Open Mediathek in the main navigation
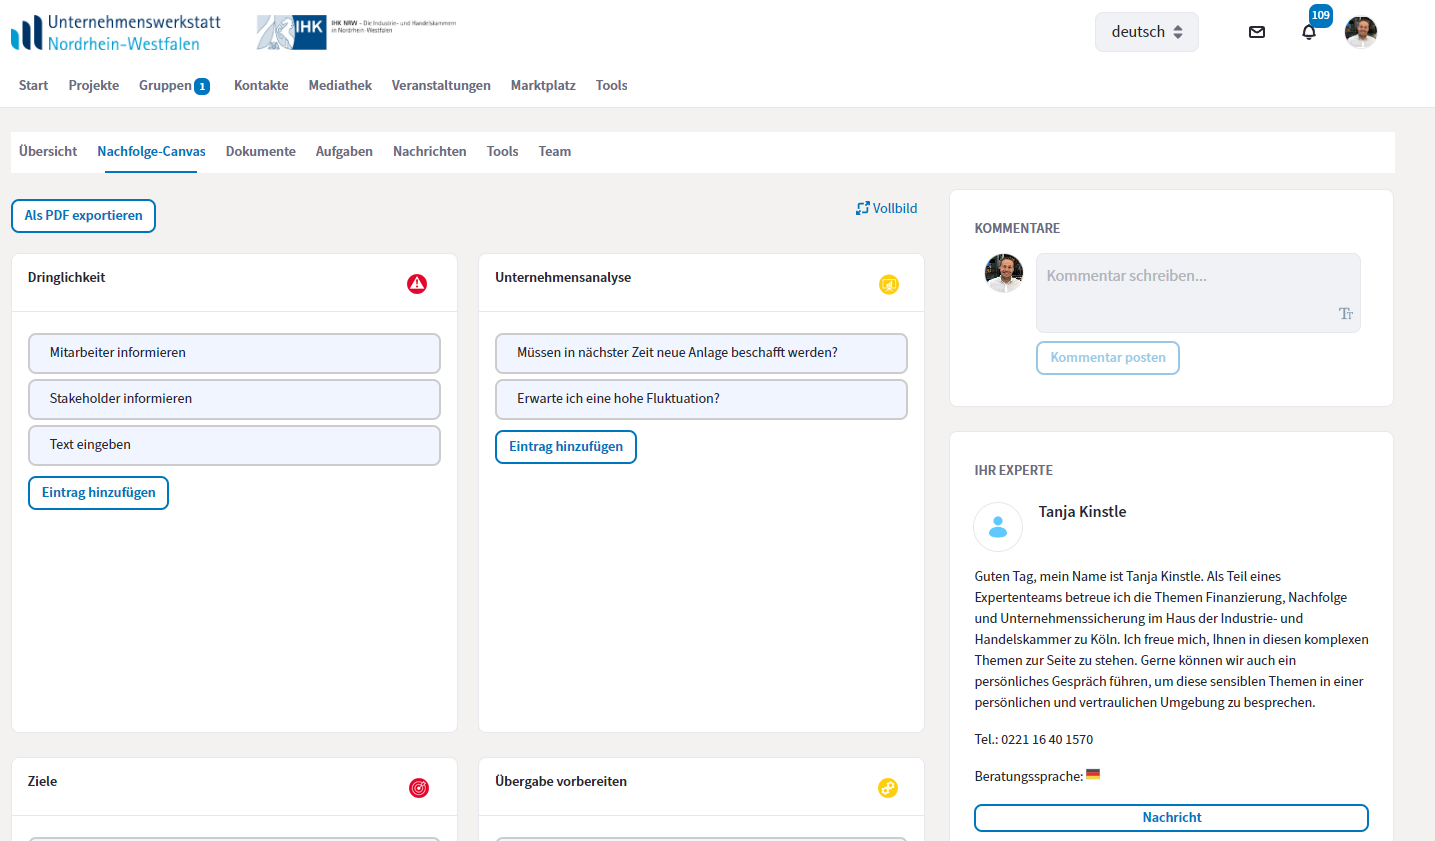 coord(340,86)
